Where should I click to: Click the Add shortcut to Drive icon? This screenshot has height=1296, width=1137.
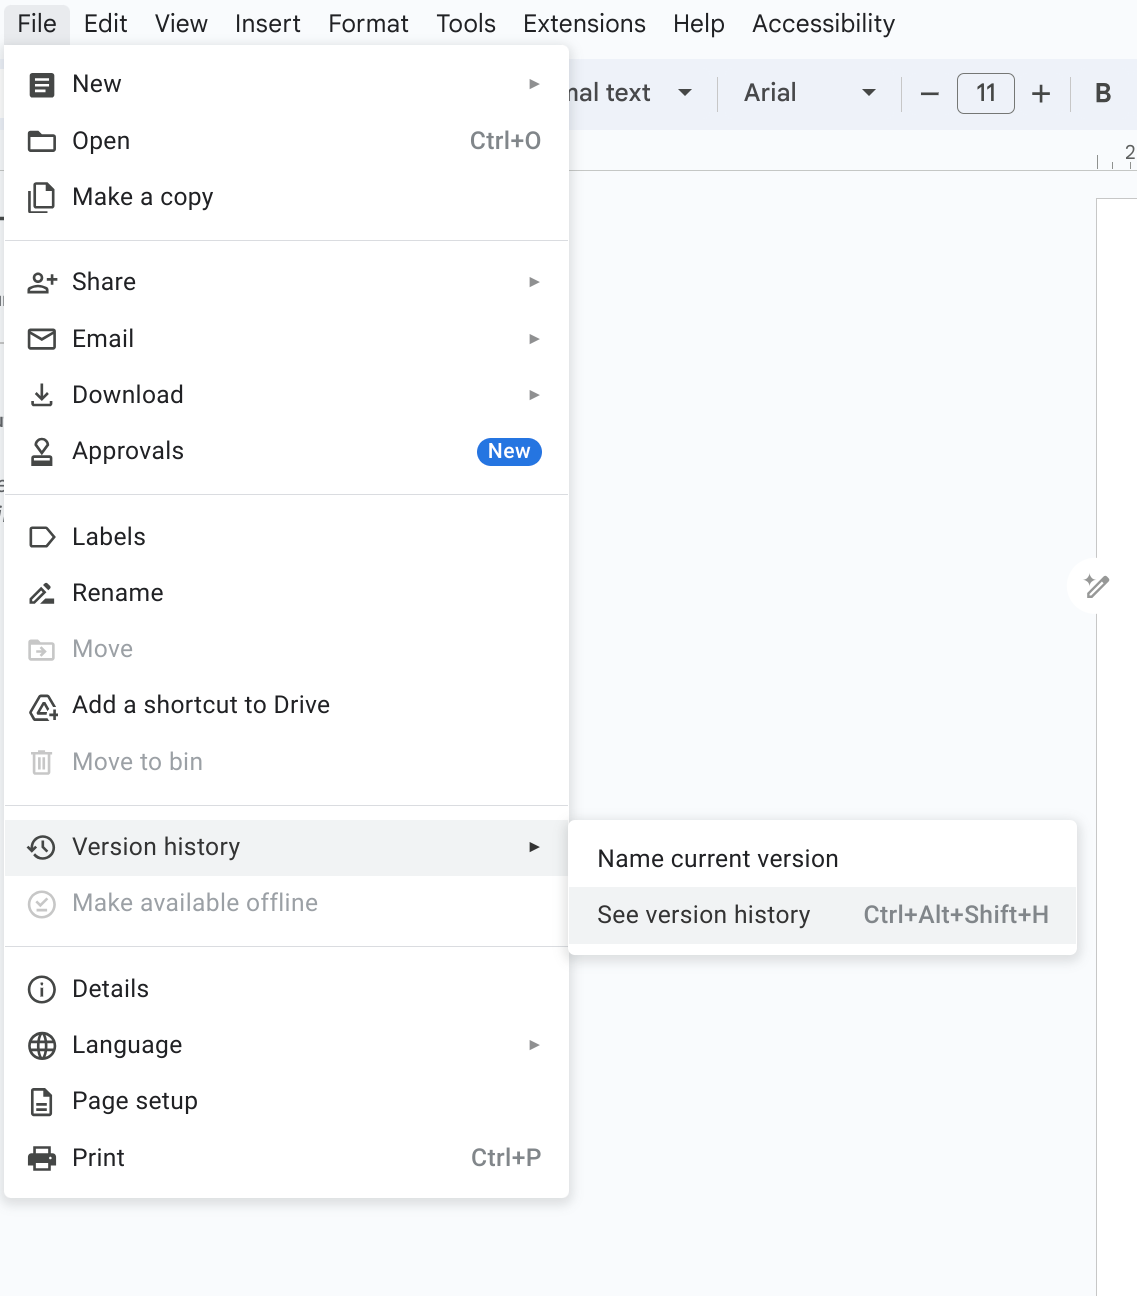[42, 707]
